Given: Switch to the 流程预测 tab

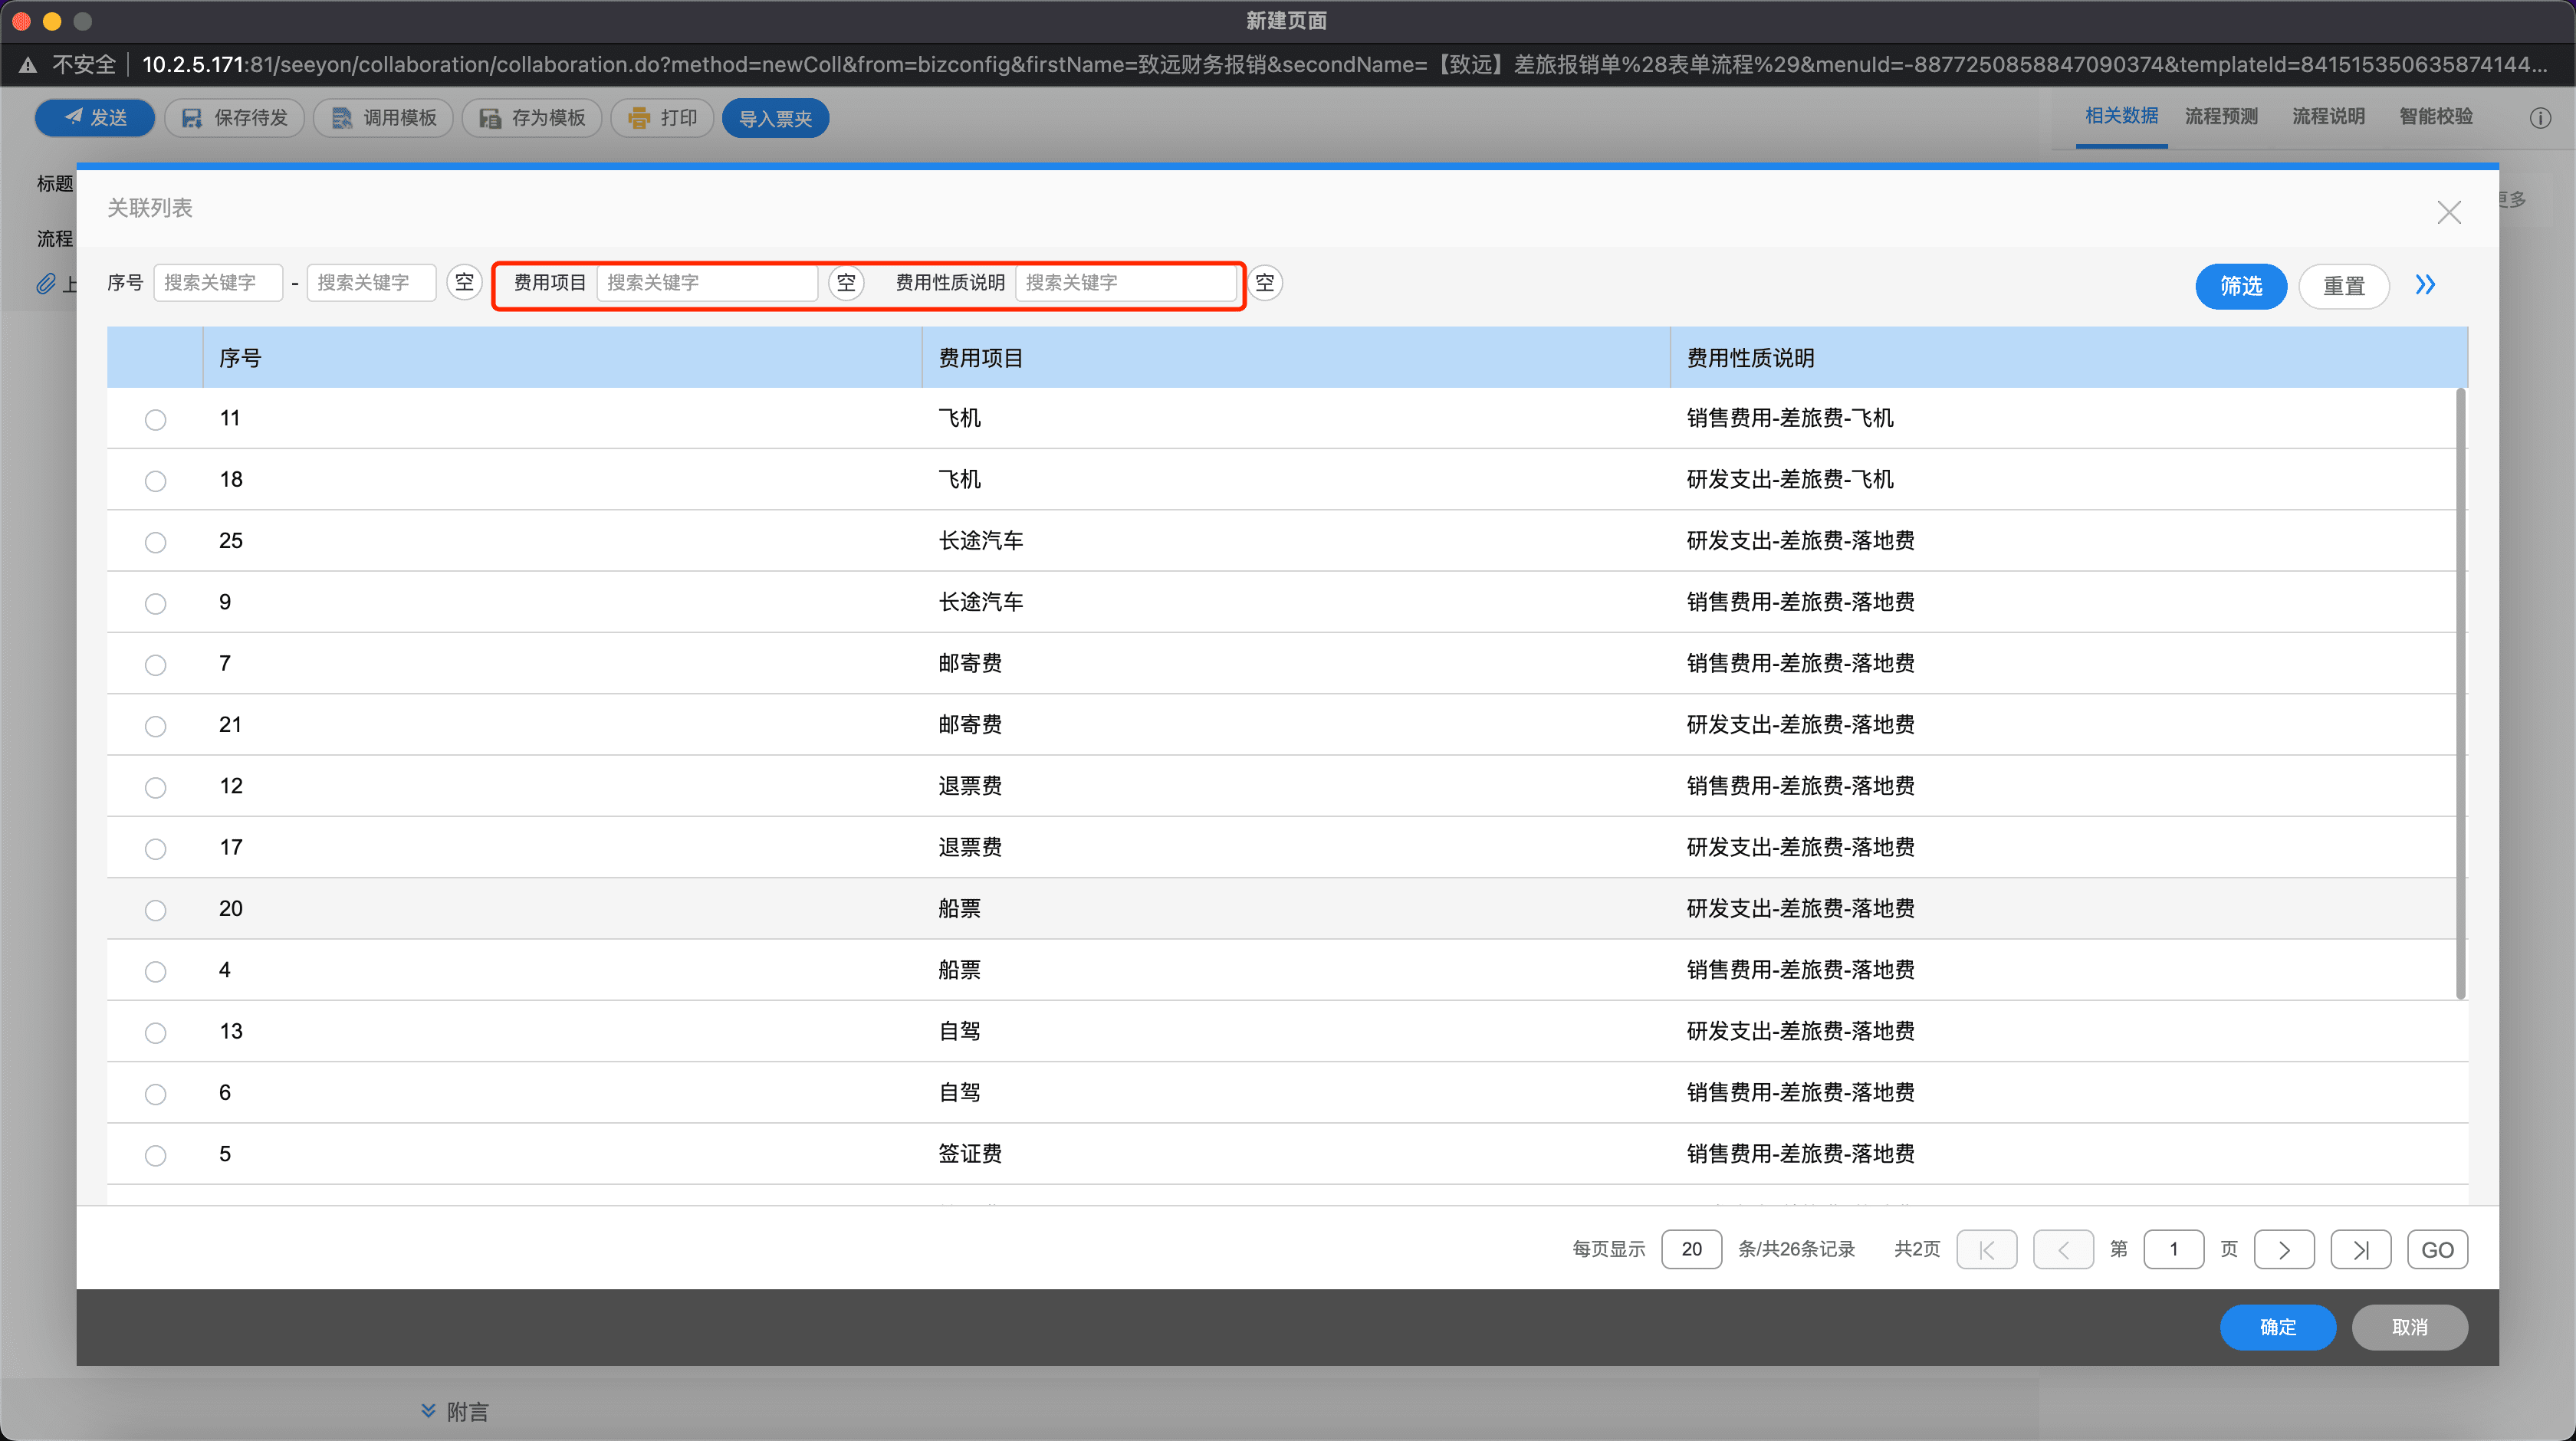Looking at the screenshot, I should pos(2221,116).
